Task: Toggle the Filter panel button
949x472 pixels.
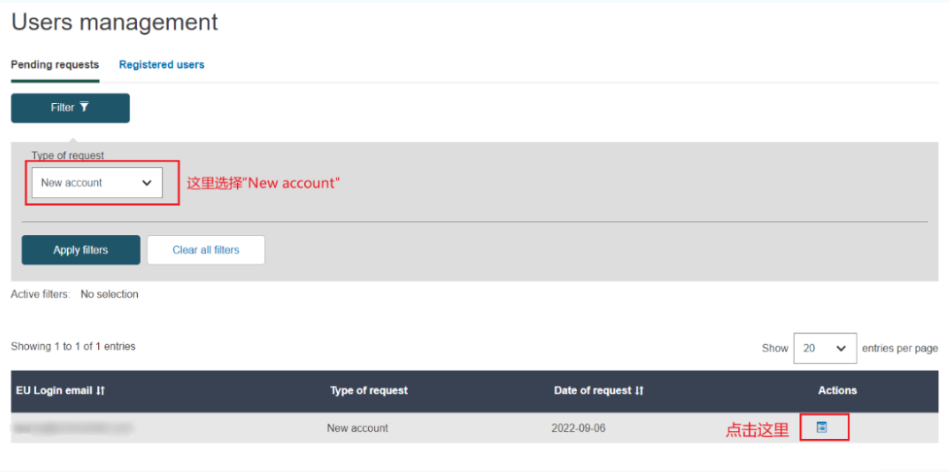Action: (x=70, y=108)
